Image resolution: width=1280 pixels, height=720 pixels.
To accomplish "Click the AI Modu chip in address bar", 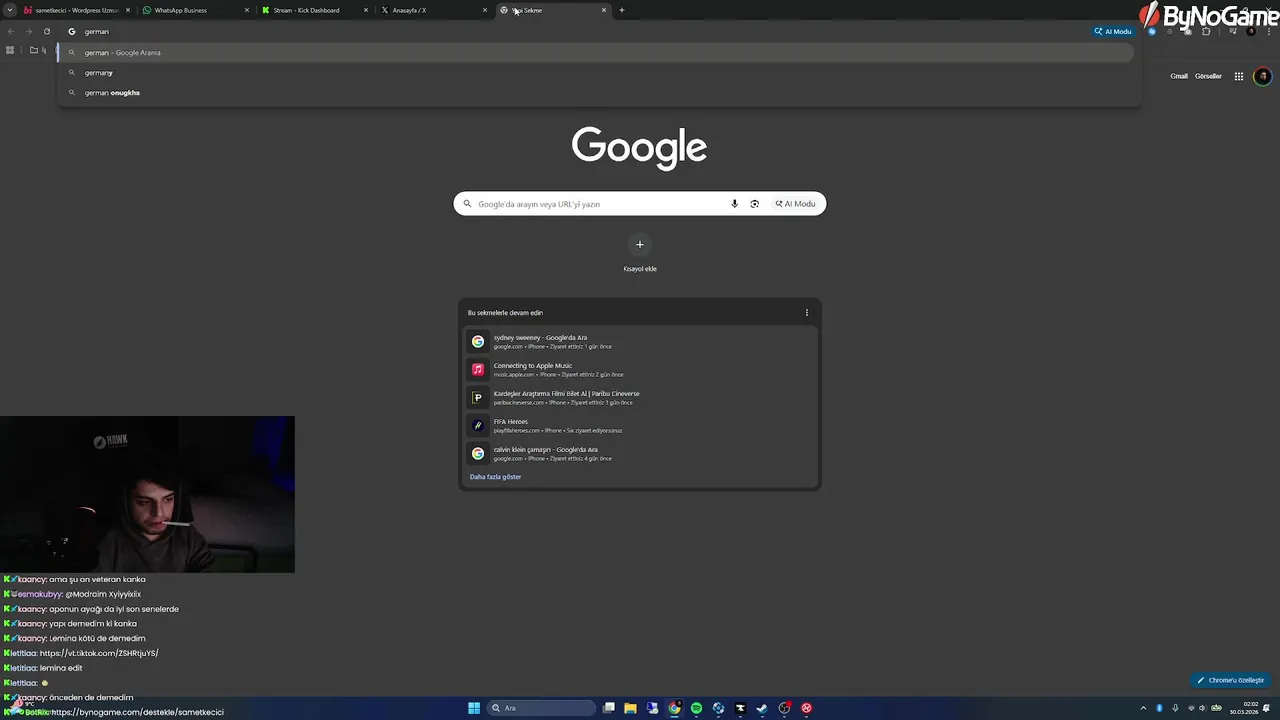I will tap(1113, 32).
